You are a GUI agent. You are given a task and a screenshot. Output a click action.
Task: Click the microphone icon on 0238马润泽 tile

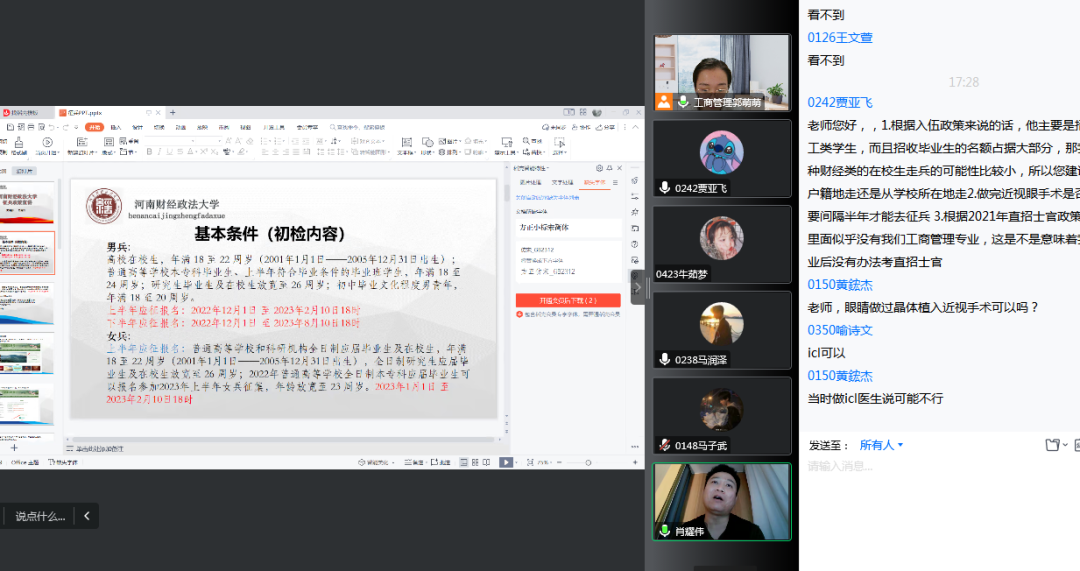664,359
